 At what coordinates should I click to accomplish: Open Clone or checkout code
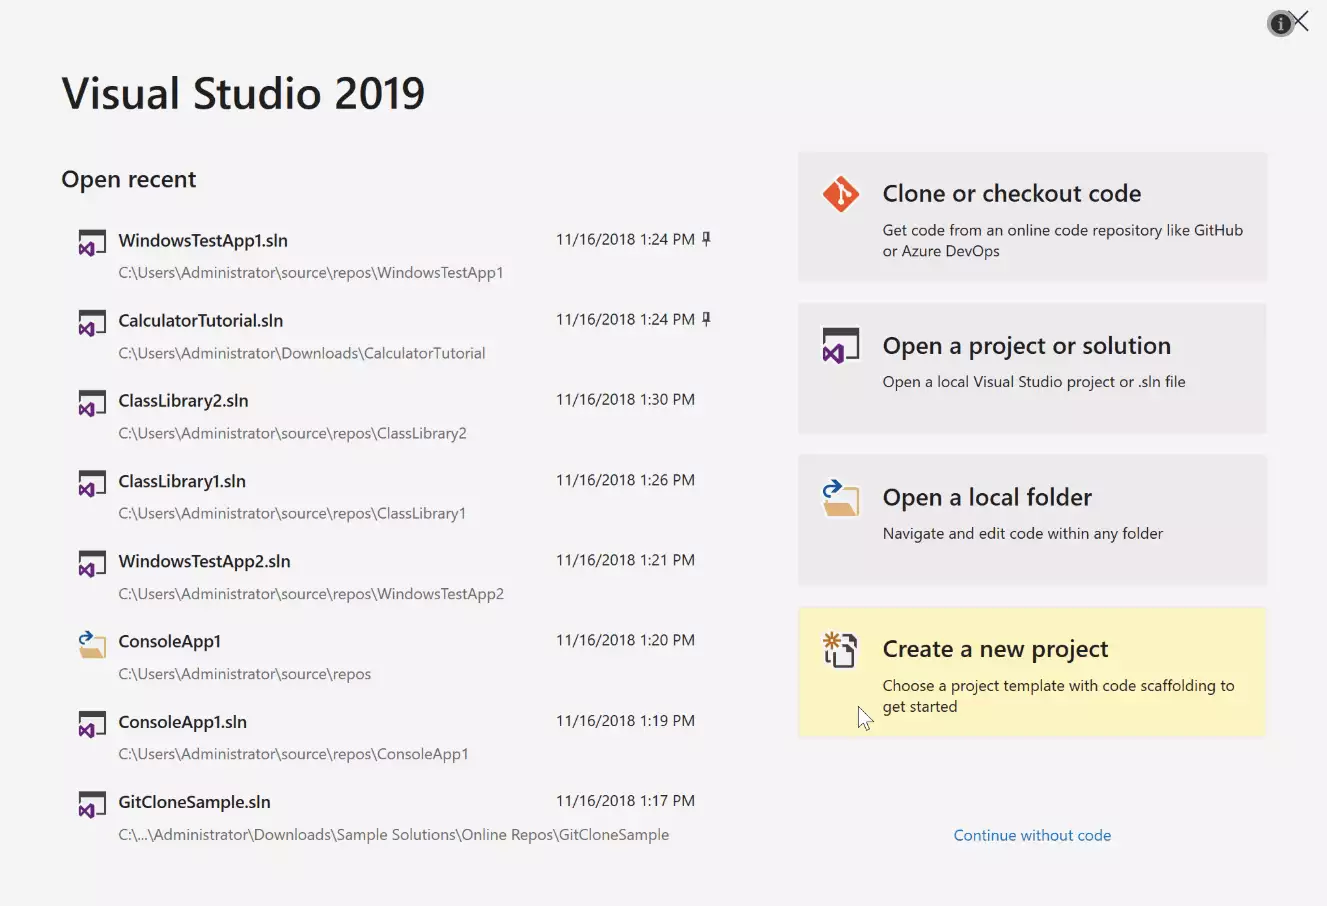click(1032, 217)
